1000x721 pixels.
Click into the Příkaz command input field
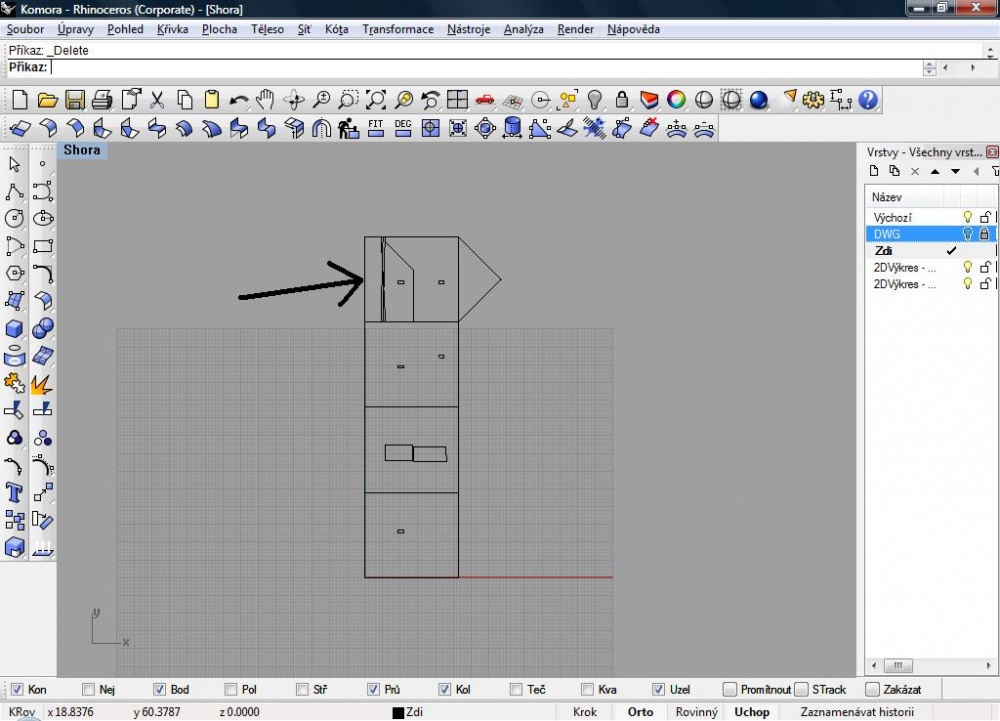point(485,68)
